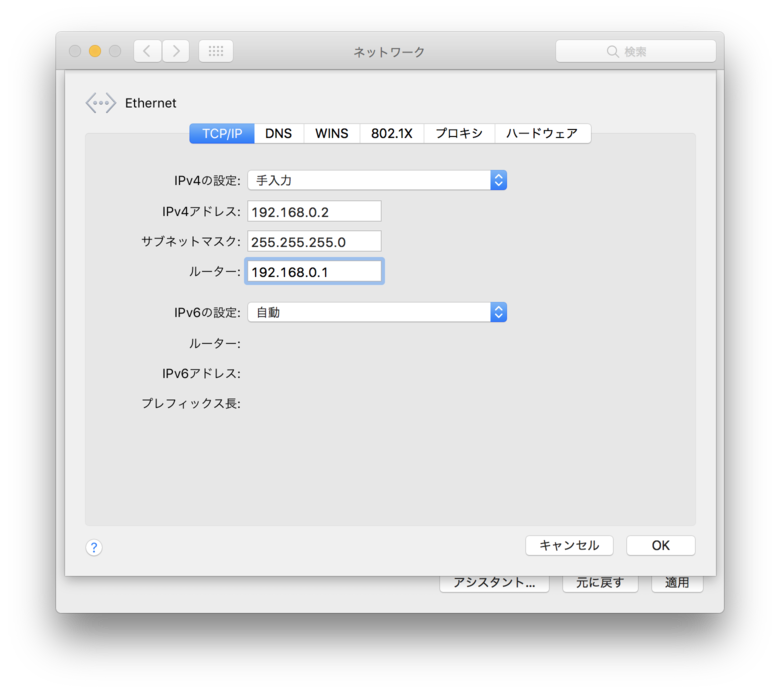The image size is (780, 693).
Task: Open the DNS tab
Action: 279,133
